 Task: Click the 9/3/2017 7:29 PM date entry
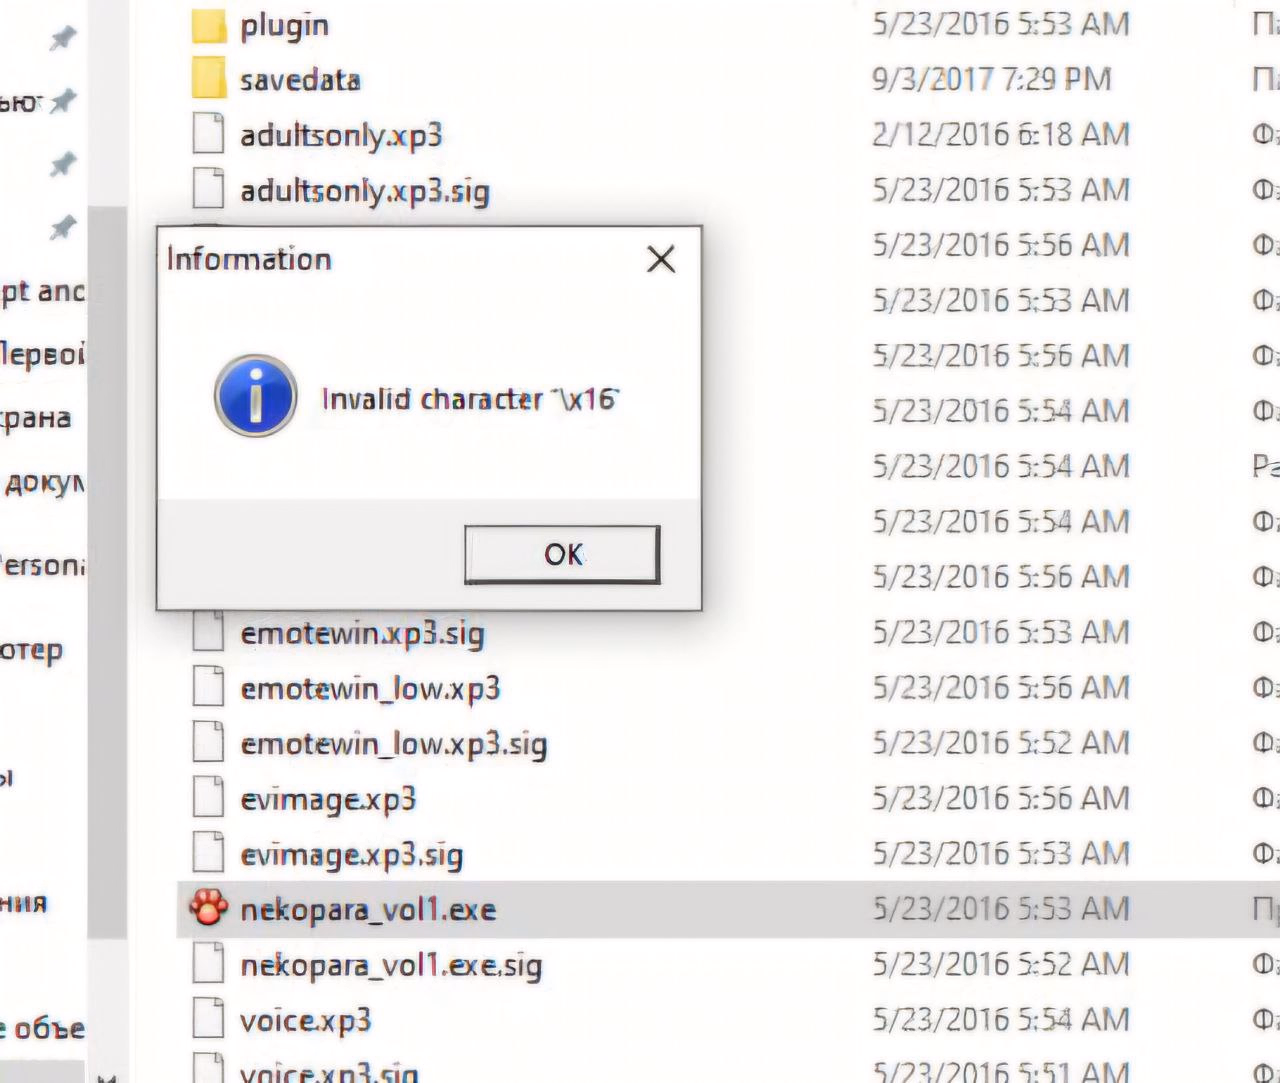(x=991, y=79)
